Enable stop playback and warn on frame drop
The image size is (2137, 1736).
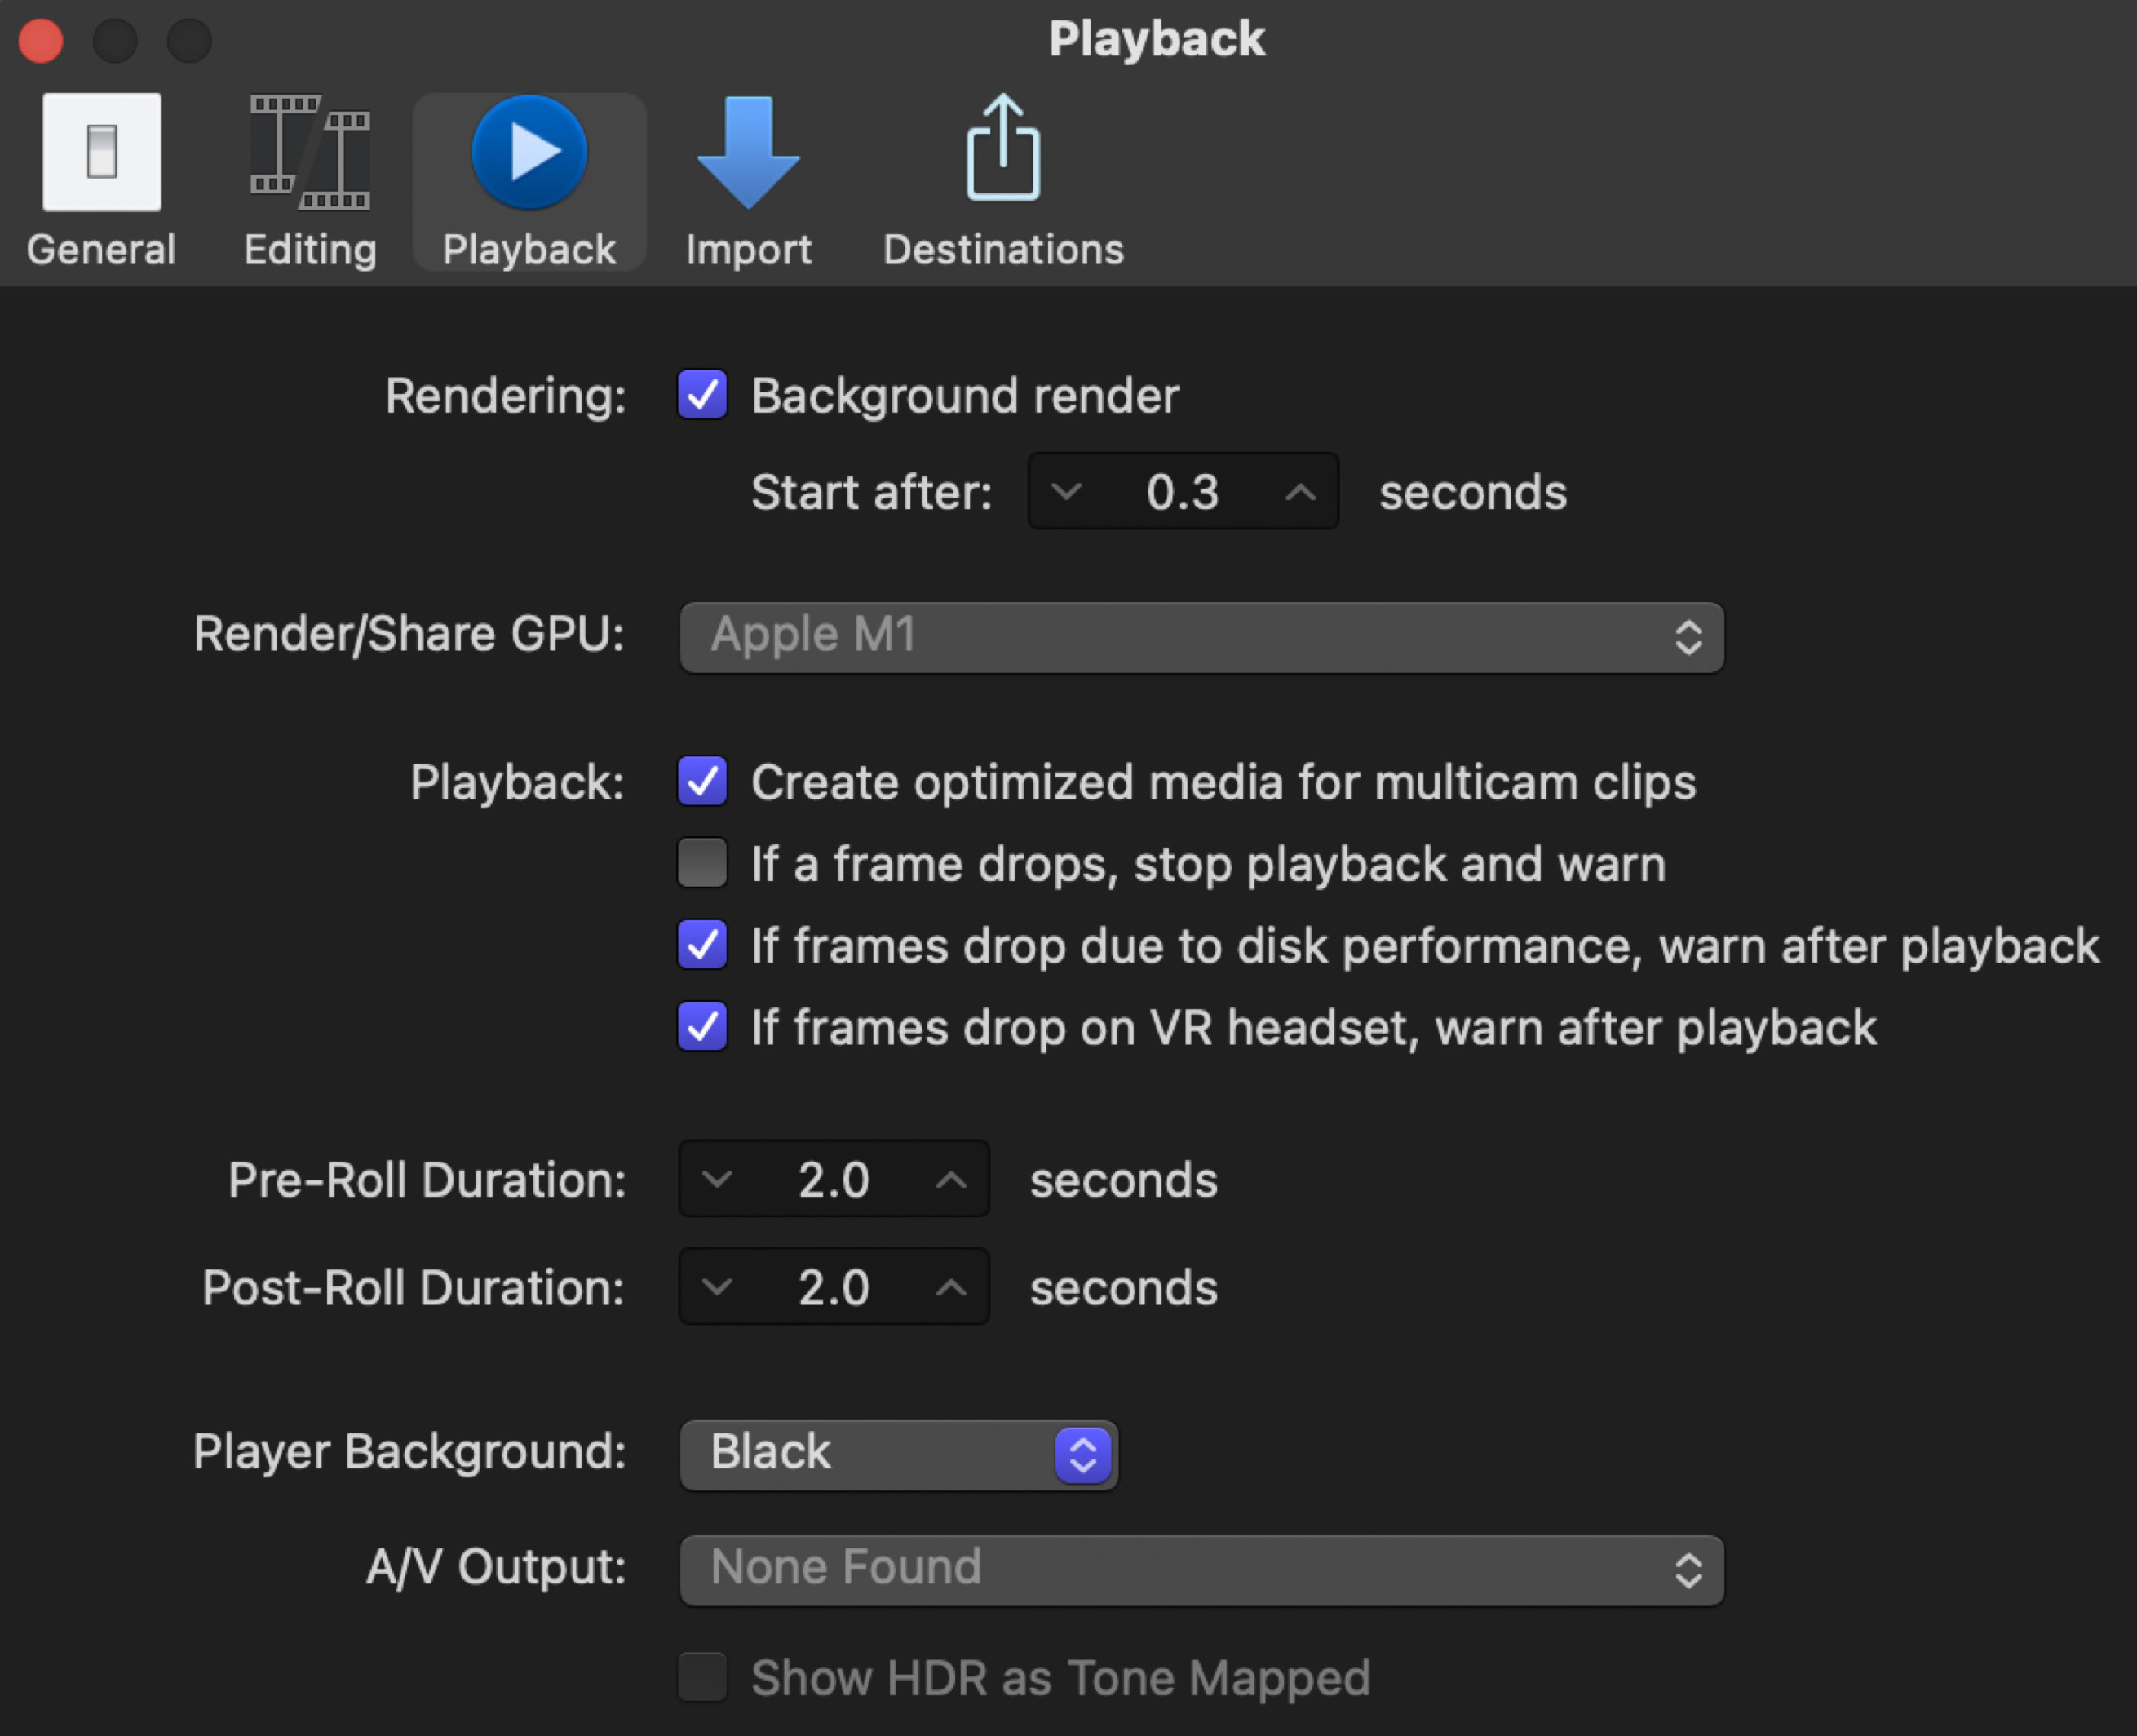(702, 863)
